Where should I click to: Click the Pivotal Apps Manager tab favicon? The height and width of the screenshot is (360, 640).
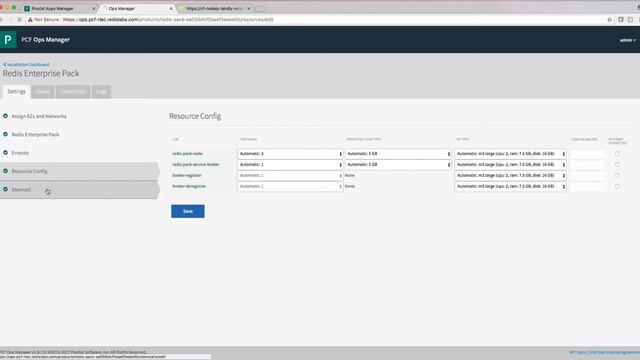click(27, 8)
